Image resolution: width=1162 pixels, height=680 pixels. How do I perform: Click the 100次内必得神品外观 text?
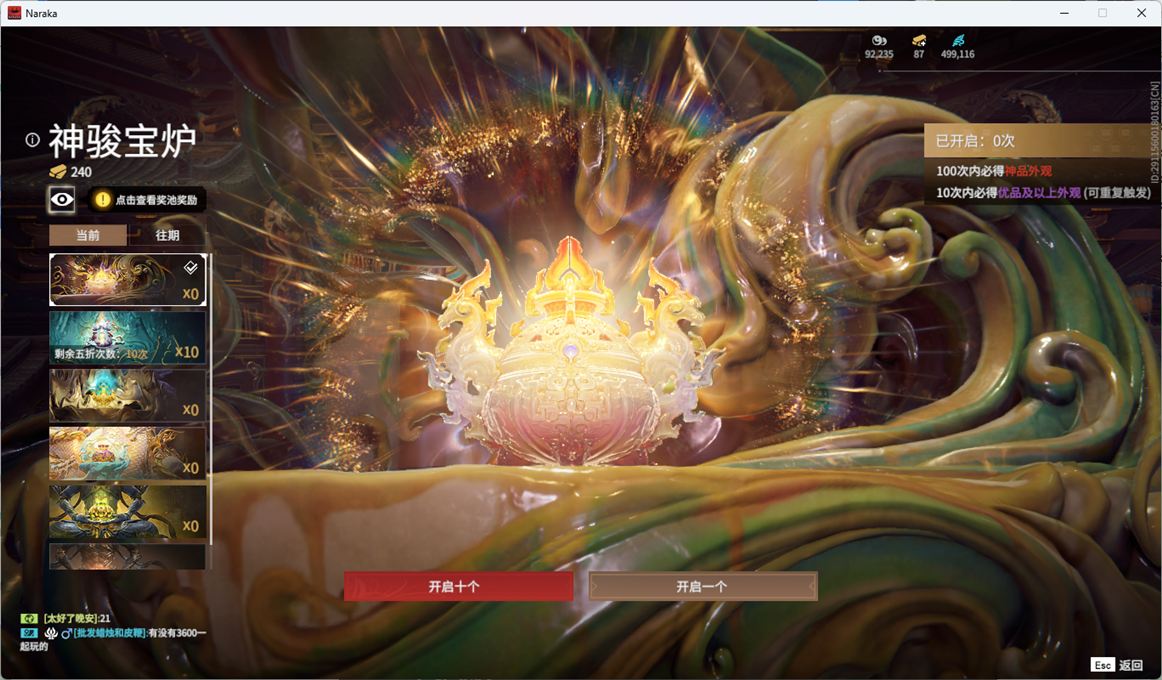[993, 171]
